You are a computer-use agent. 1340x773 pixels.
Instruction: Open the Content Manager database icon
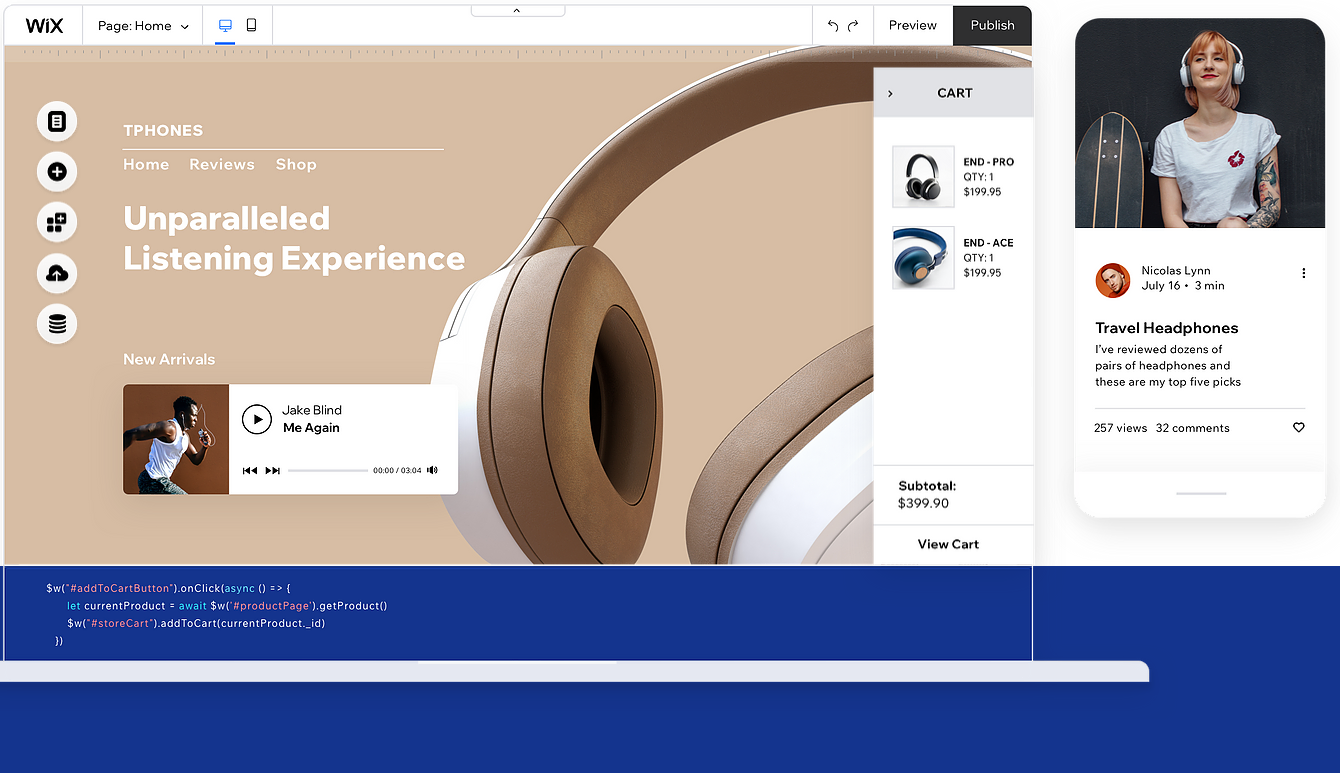point(57,324)
